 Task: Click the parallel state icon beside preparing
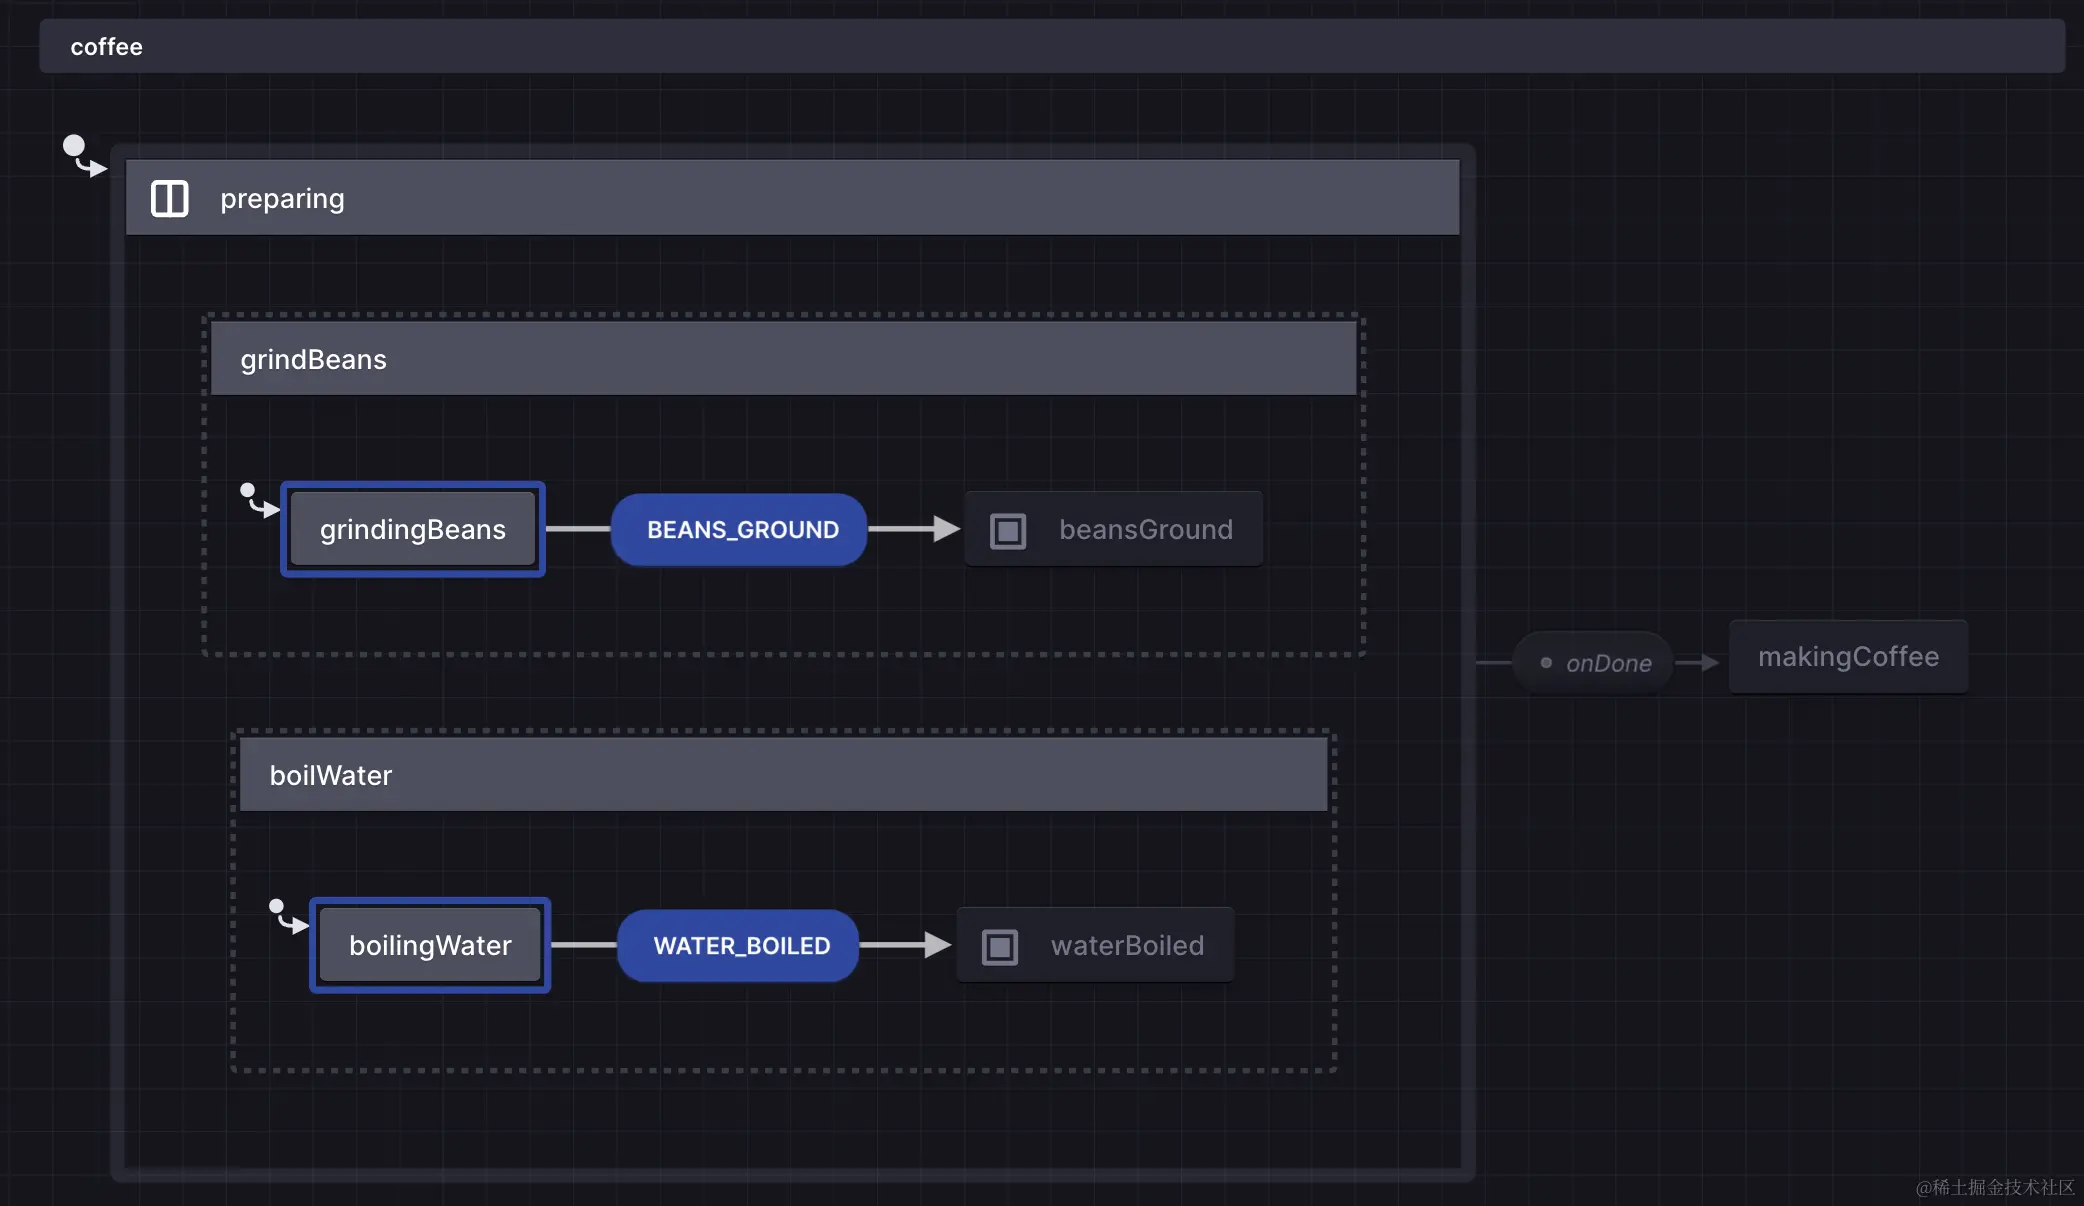coord(169,198)
